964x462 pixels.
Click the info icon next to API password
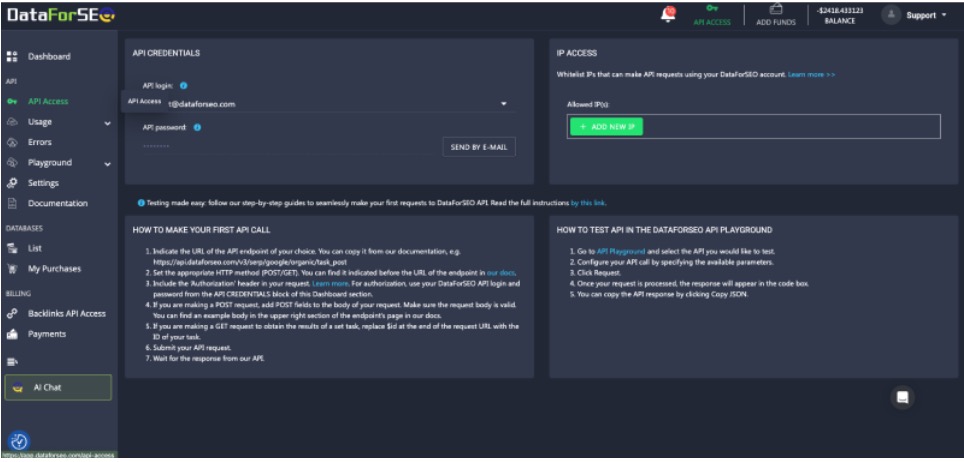pyautogui.click(x=197, y=128)
